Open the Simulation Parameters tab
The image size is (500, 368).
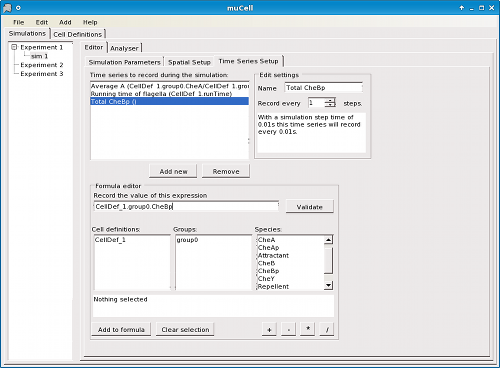[125, 62]
